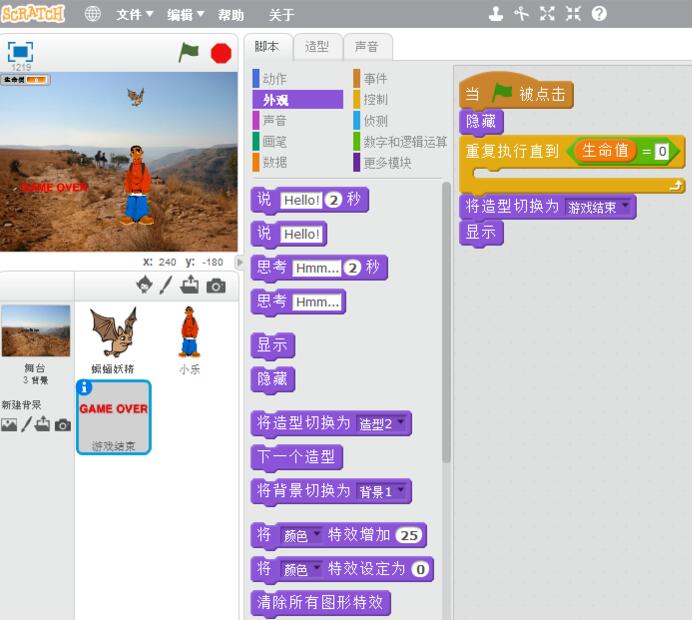This screenshot has height=620, width=692.
Task: Choose the 事件 block category
Action: click(x=375, y=79)
